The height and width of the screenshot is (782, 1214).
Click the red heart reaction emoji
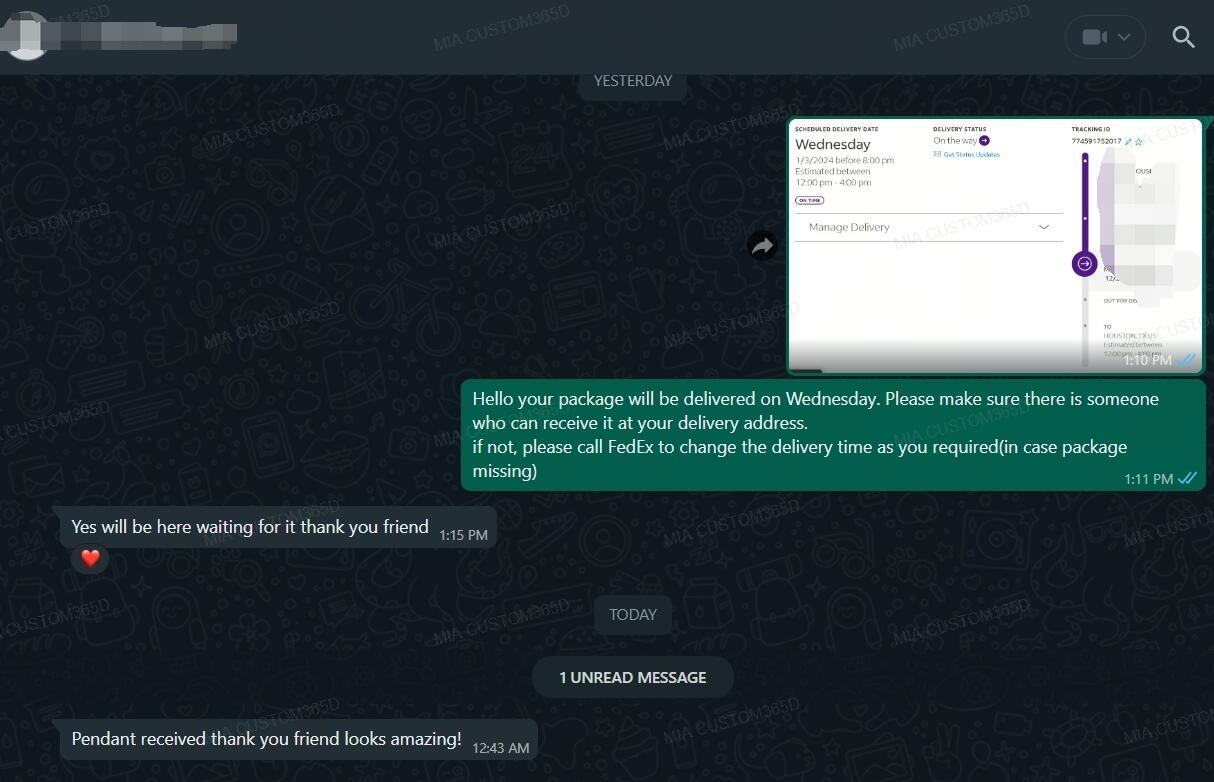pyautogui.click(x=90, y=558)
